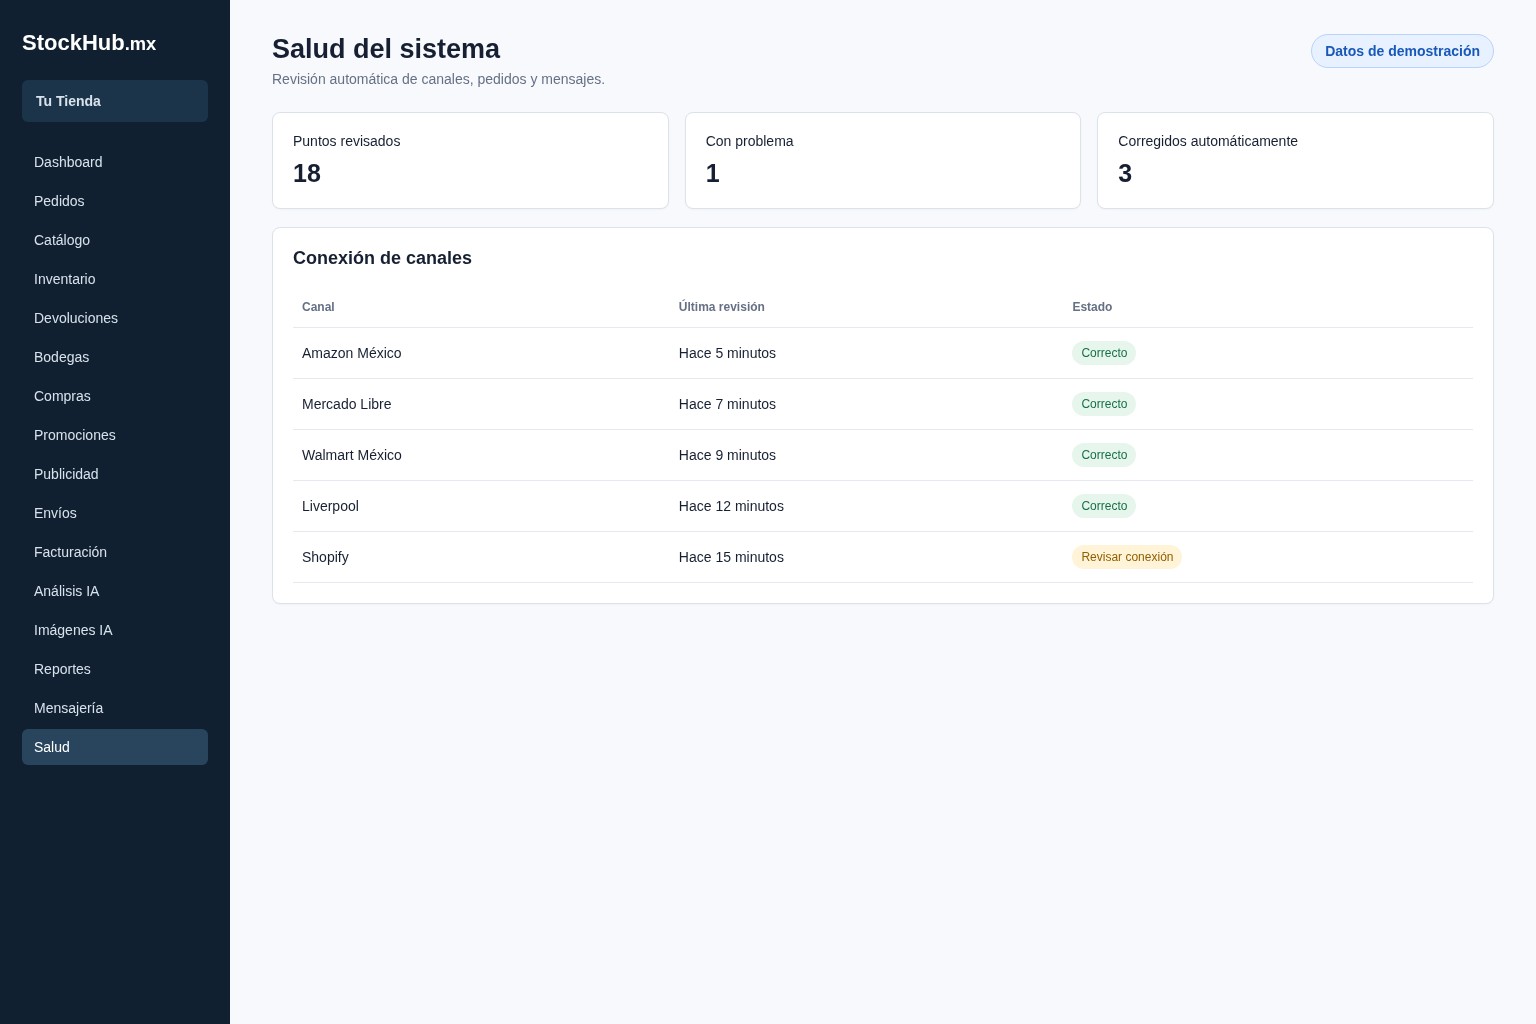The width and height of the screenshot is (1536, 1024).
Task: Open the Puntos revisados card
Action: coord(470,160)
